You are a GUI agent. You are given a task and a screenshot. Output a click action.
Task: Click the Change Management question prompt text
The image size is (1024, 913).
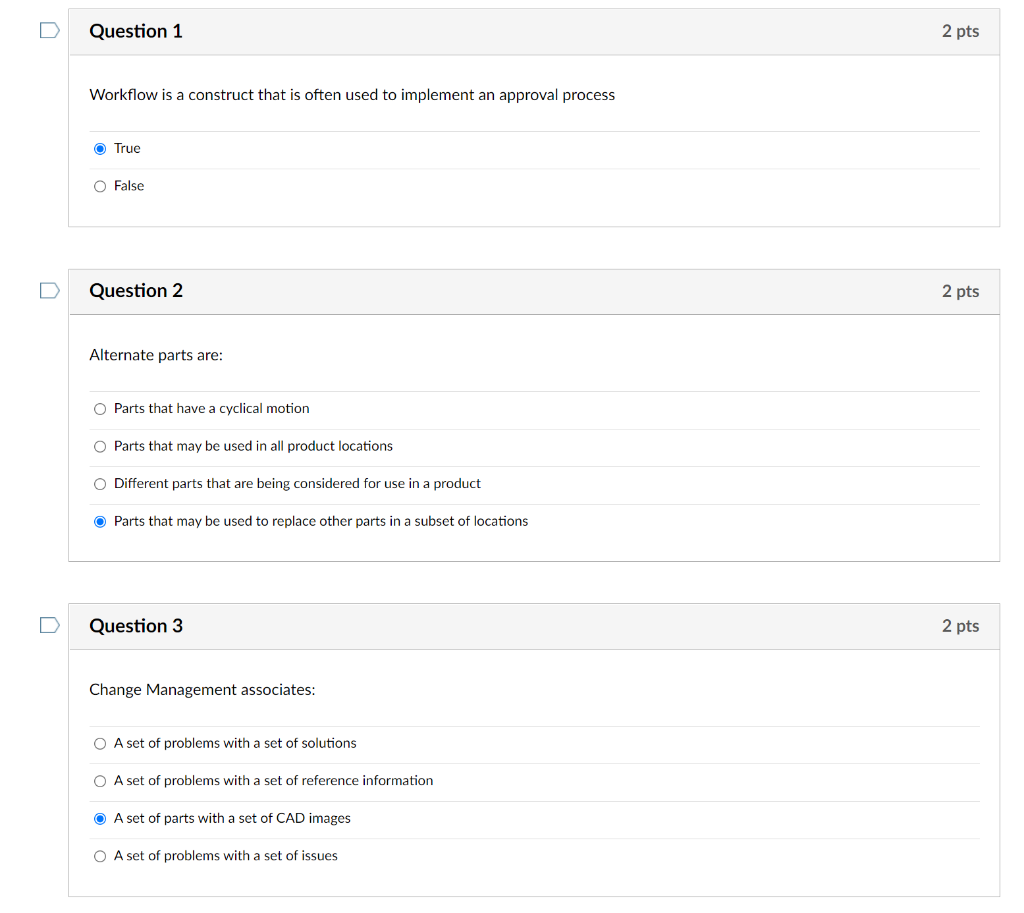(x=202, y=690)
